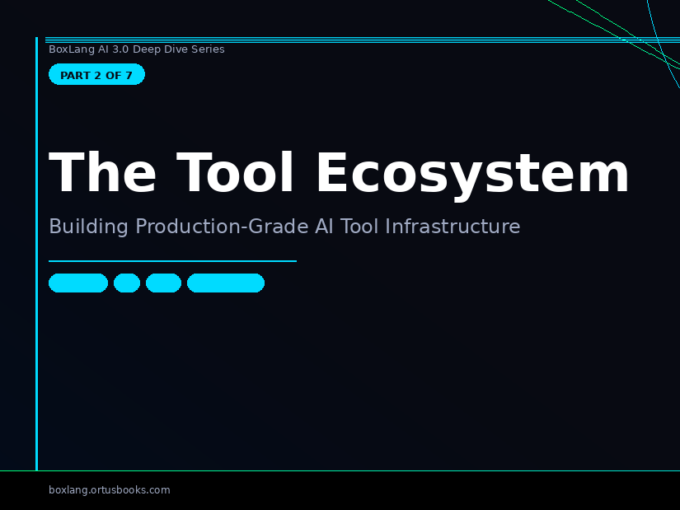Open the boxlang.ortusbooks.com footer link
The width and height of the screenshot is (680, 510).
(x=109, y=490)
